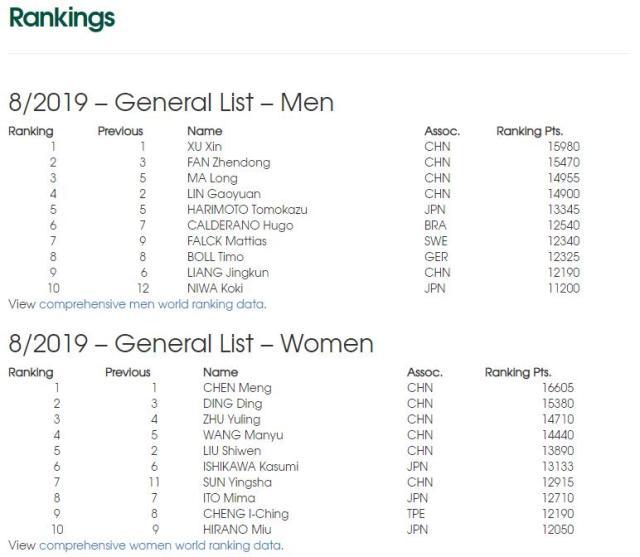Viewport: 640px width, 557px height.
Task: Click men's Ranking Pts. column header
Action: [x=529, y=131]
